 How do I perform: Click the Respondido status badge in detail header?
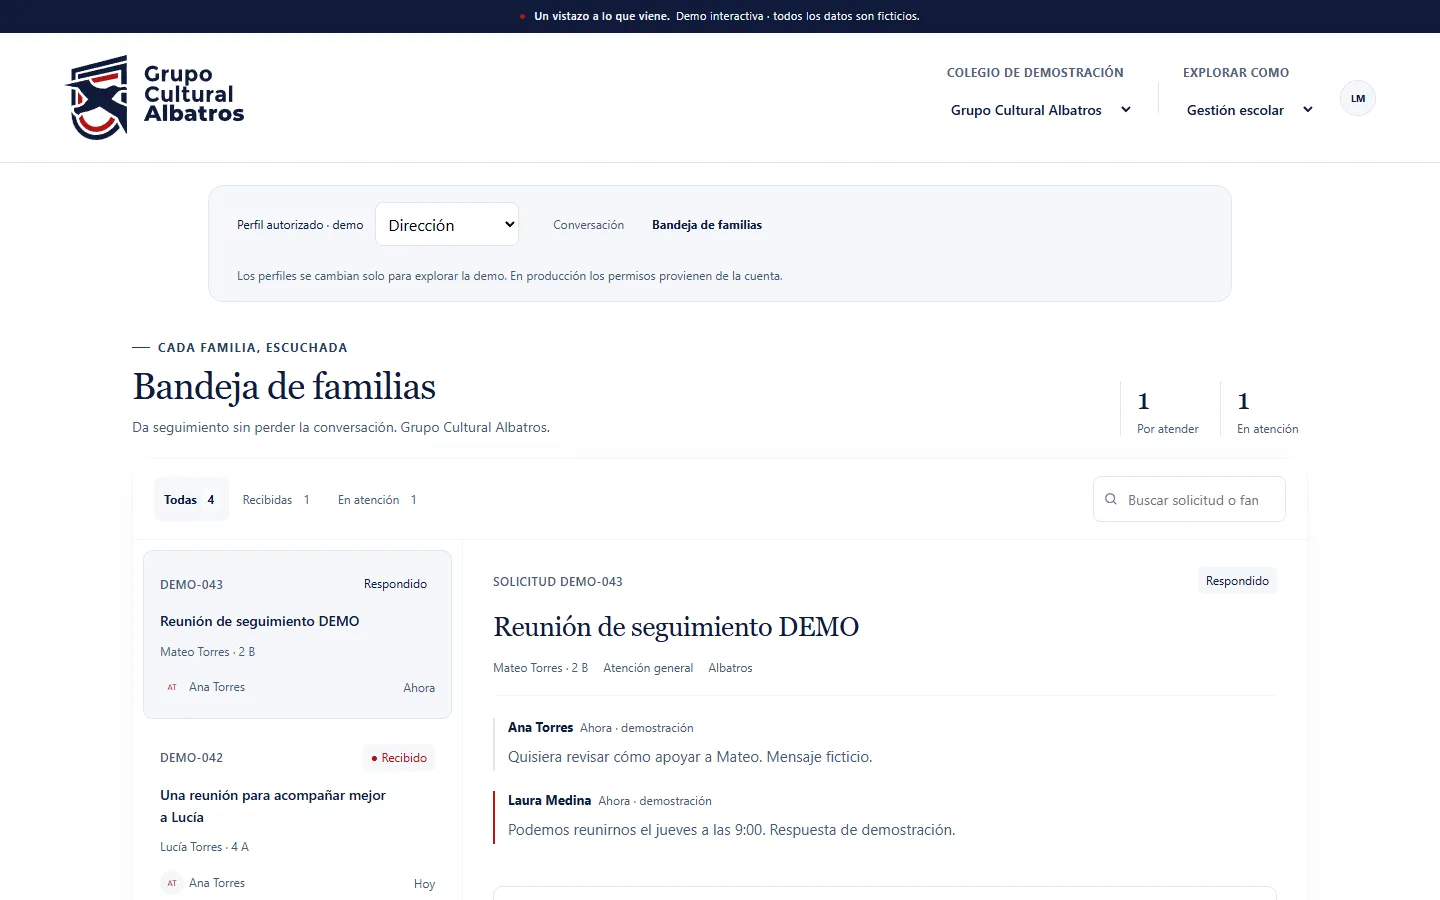[1237, 581]
